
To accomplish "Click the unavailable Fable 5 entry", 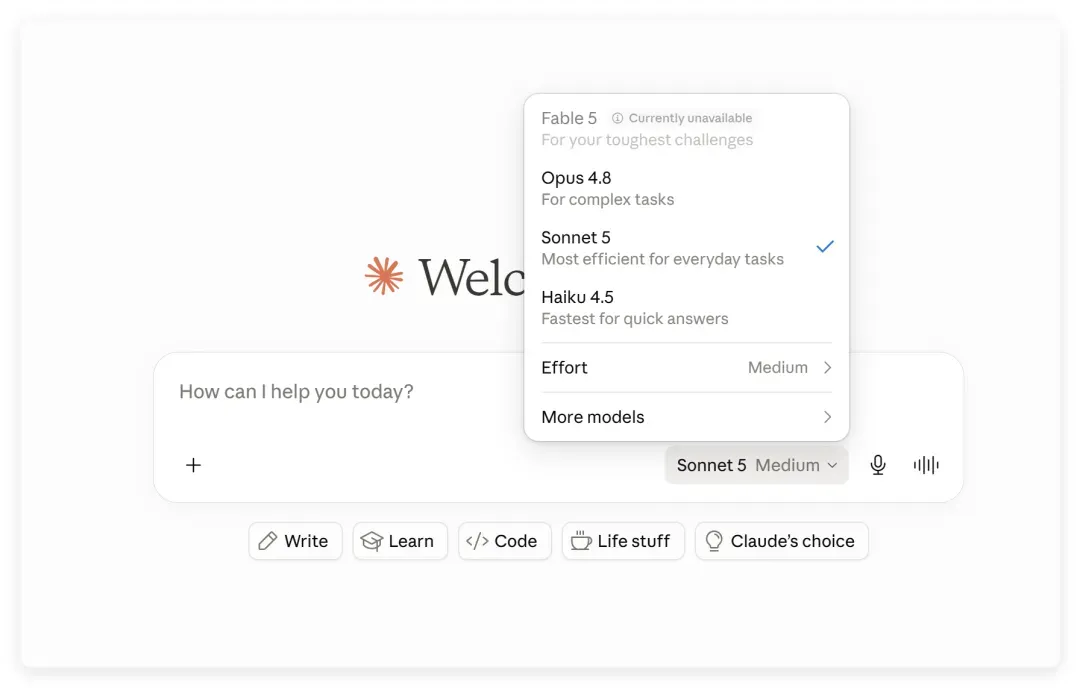I will (687, 129).
